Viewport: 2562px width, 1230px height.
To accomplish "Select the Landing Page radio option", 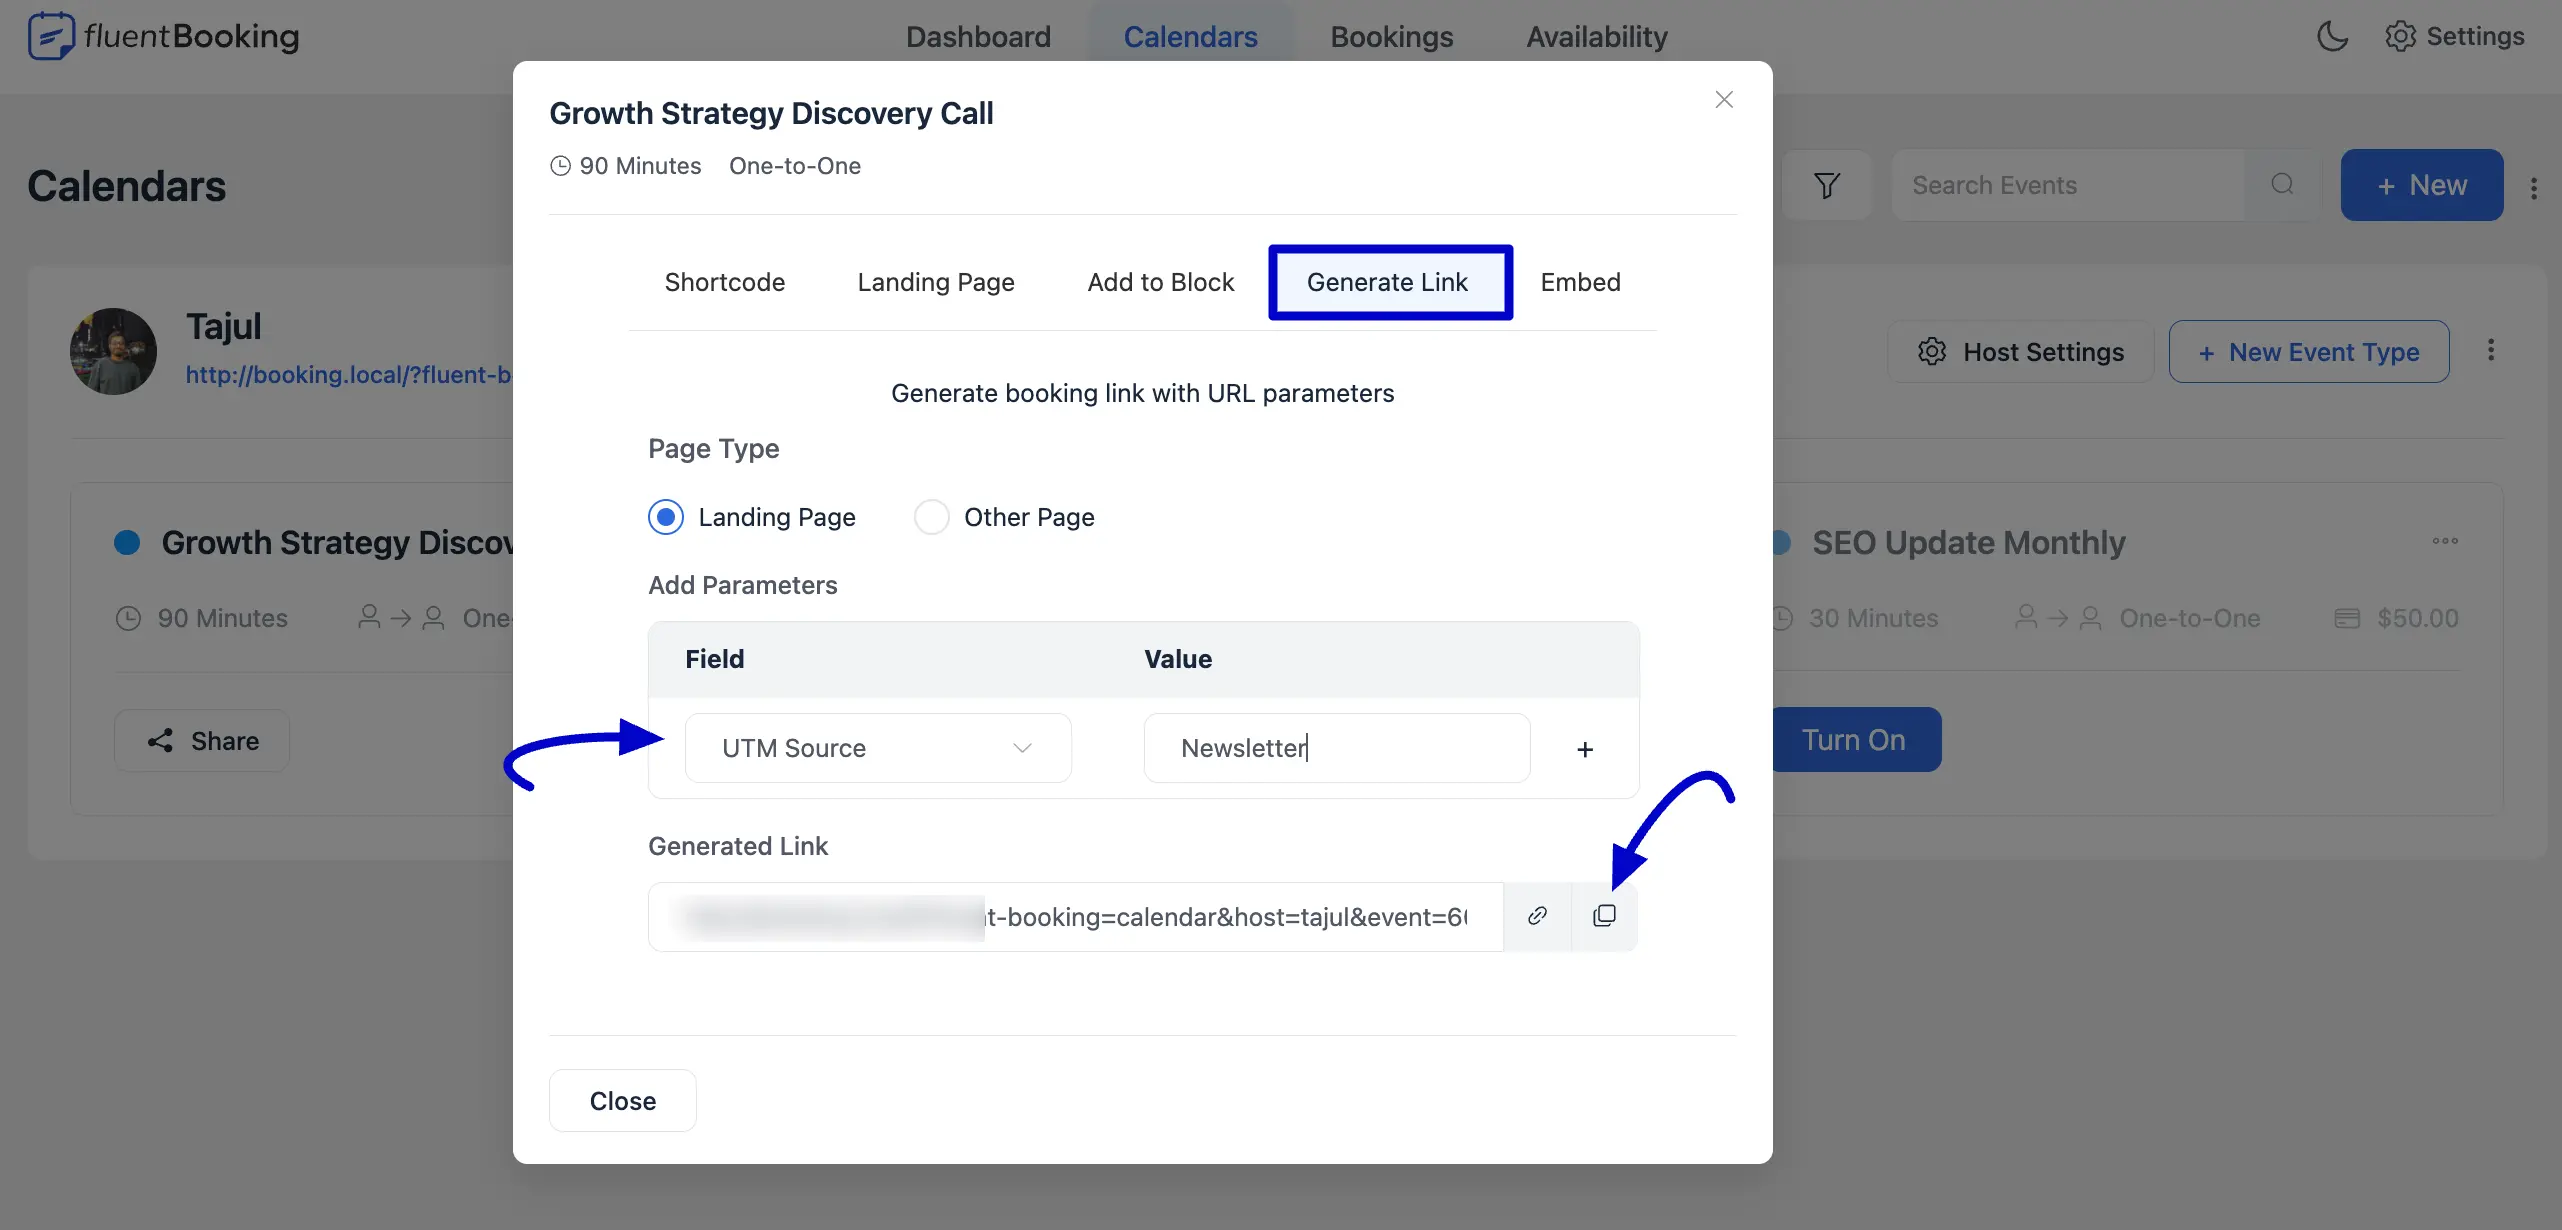I will point(752,517).
